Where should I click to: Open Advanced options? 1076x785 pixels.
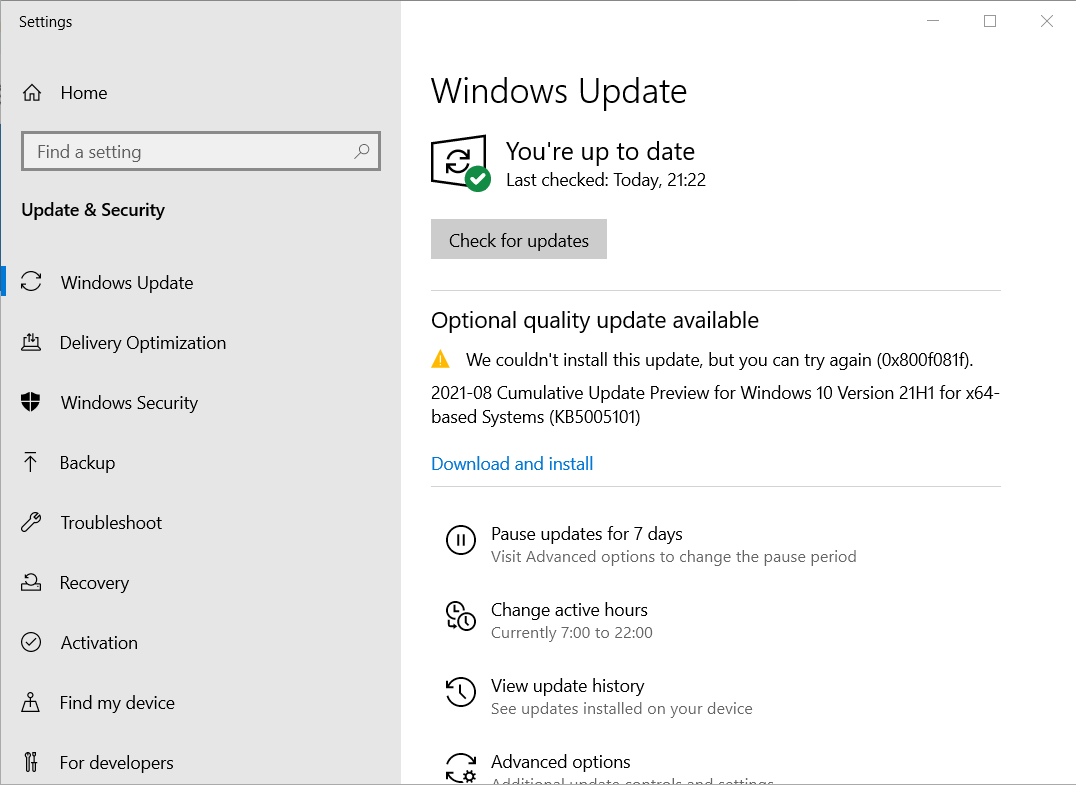point(561,762)
